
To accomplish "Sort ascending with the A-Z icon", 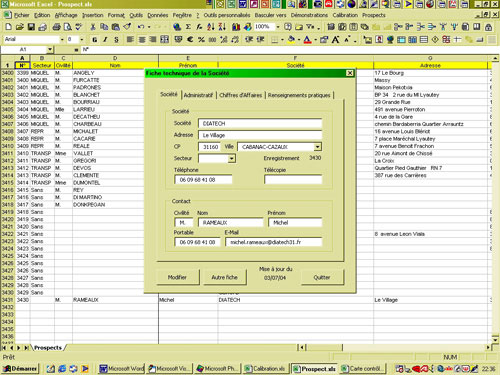I will 211,27.
